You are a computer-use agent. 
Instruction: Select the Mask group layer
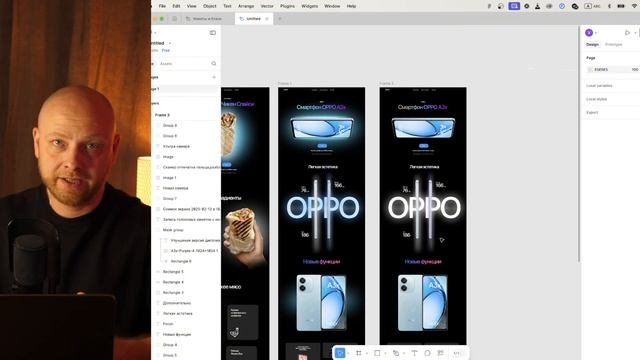tap(173, 230)
